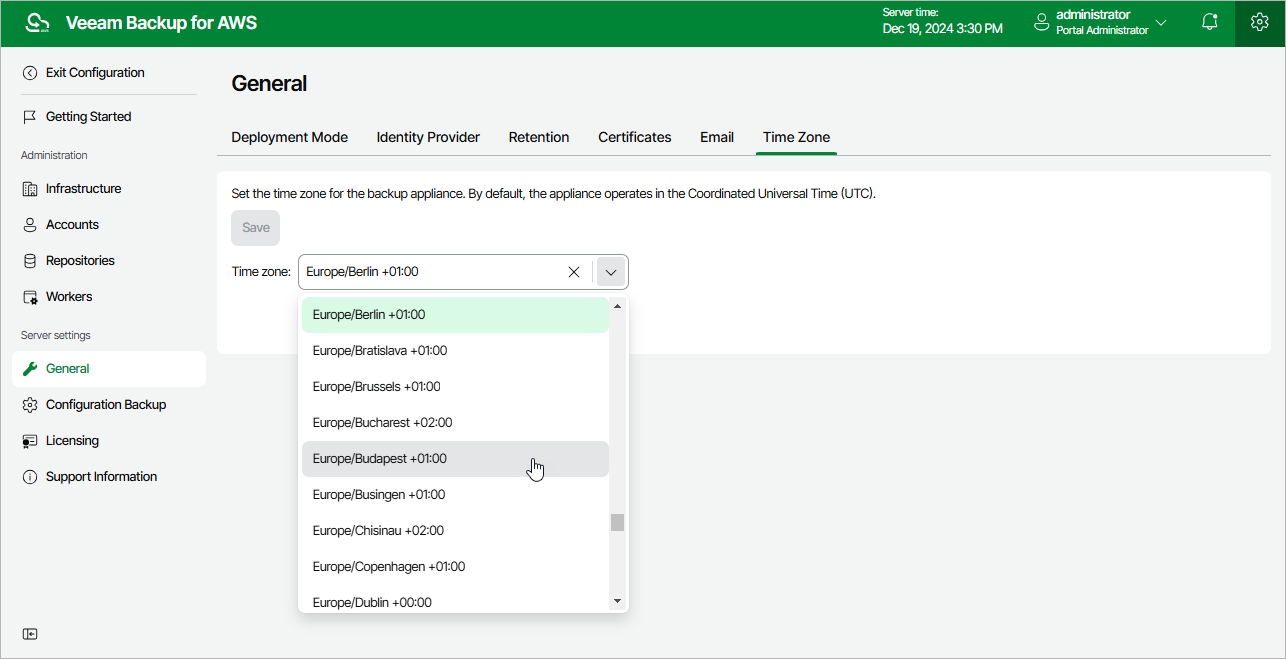
Task: Switch to the Retention tab
Action: pyautogui.click(x=539, y=137)
